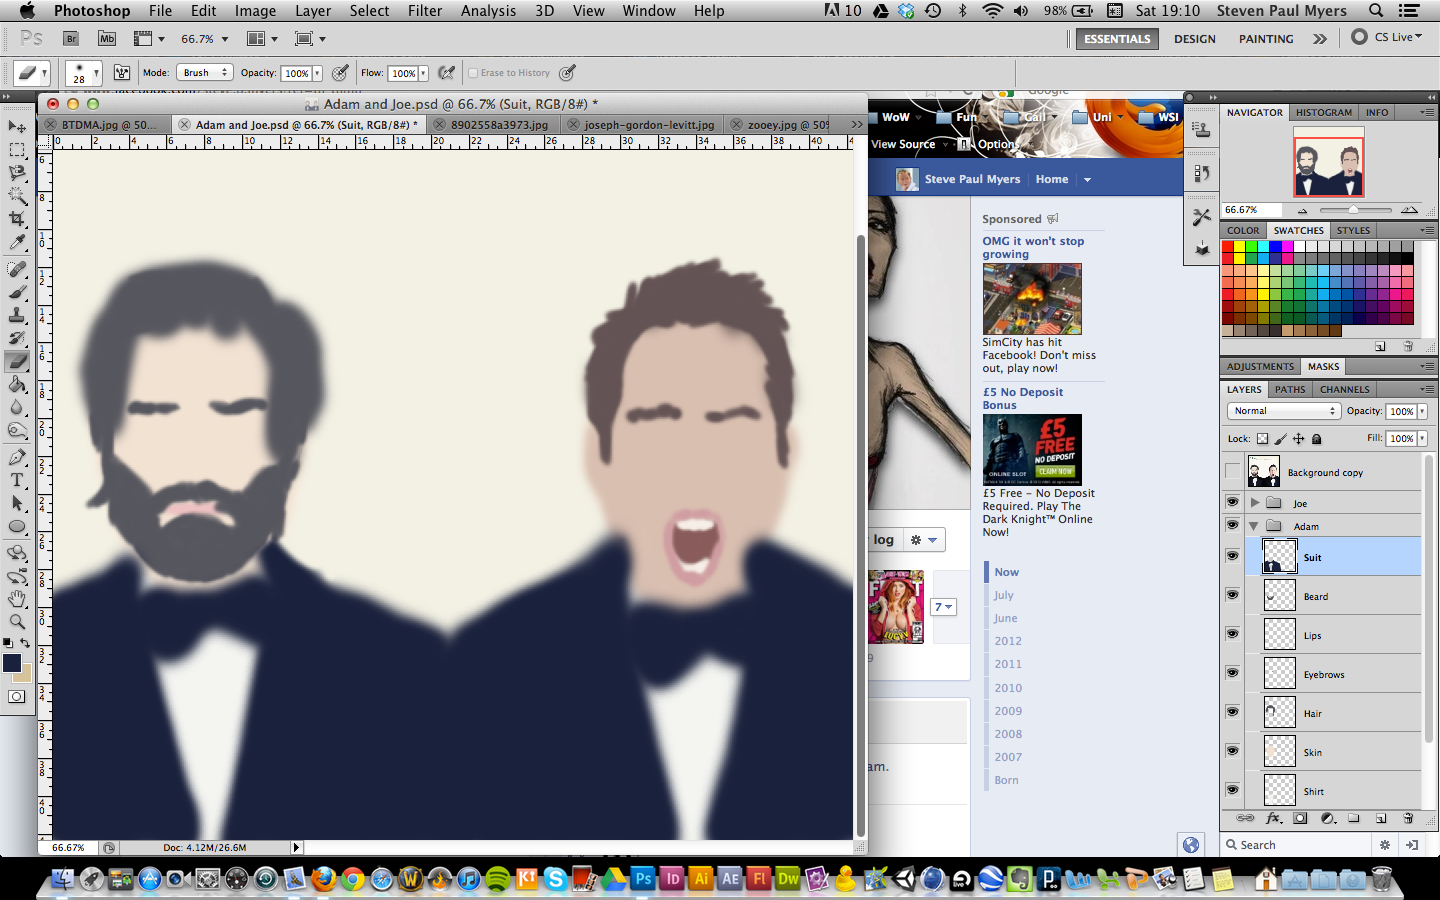The width and height of the screenshot is (1440, 900).
Task: Swap foreground and background colors
Action: (x=25, y=643)
